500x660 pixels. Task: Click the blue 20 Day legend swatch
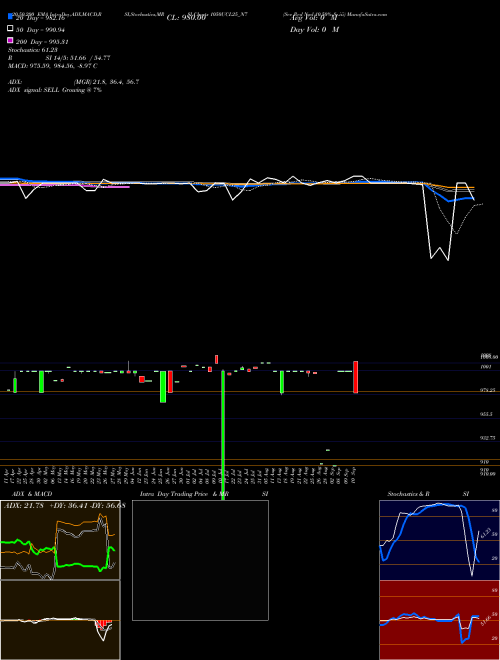11,17
